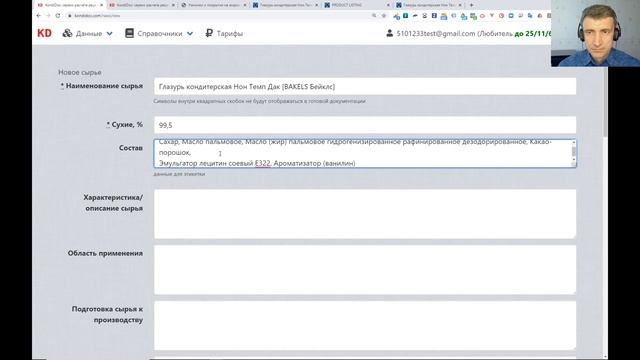Viewport: 640px width, 360px height.
Task: Open the Справочники menu
Action: 159,33
